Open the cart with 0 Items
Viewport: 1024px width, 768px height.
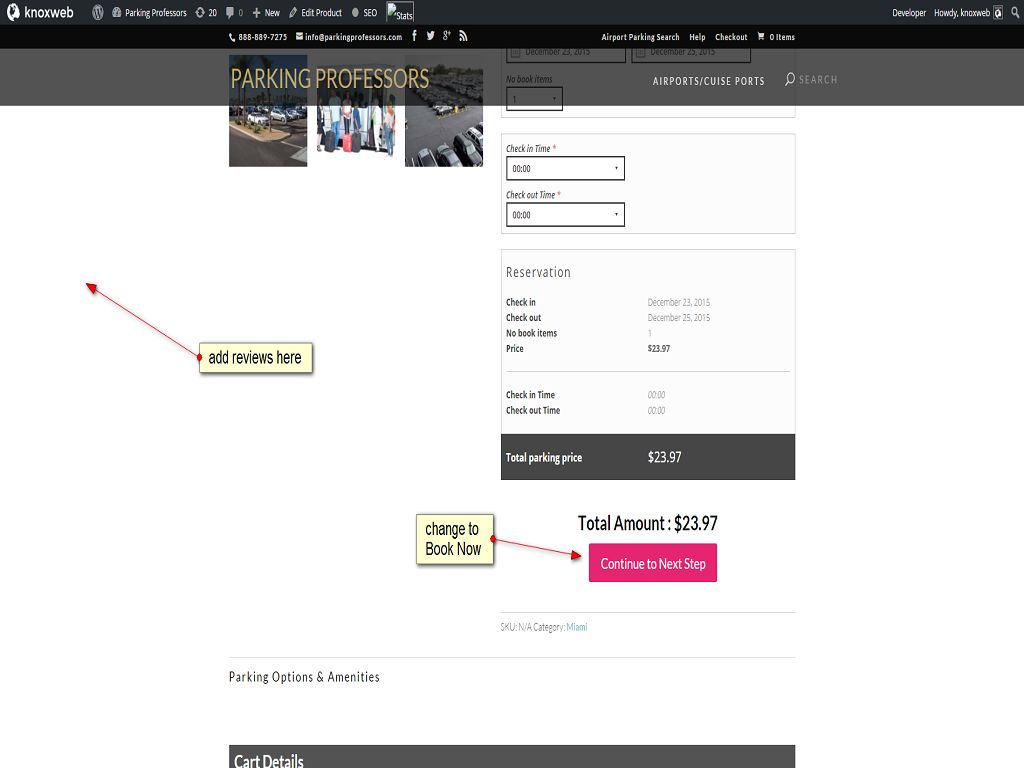click(776, 37)
